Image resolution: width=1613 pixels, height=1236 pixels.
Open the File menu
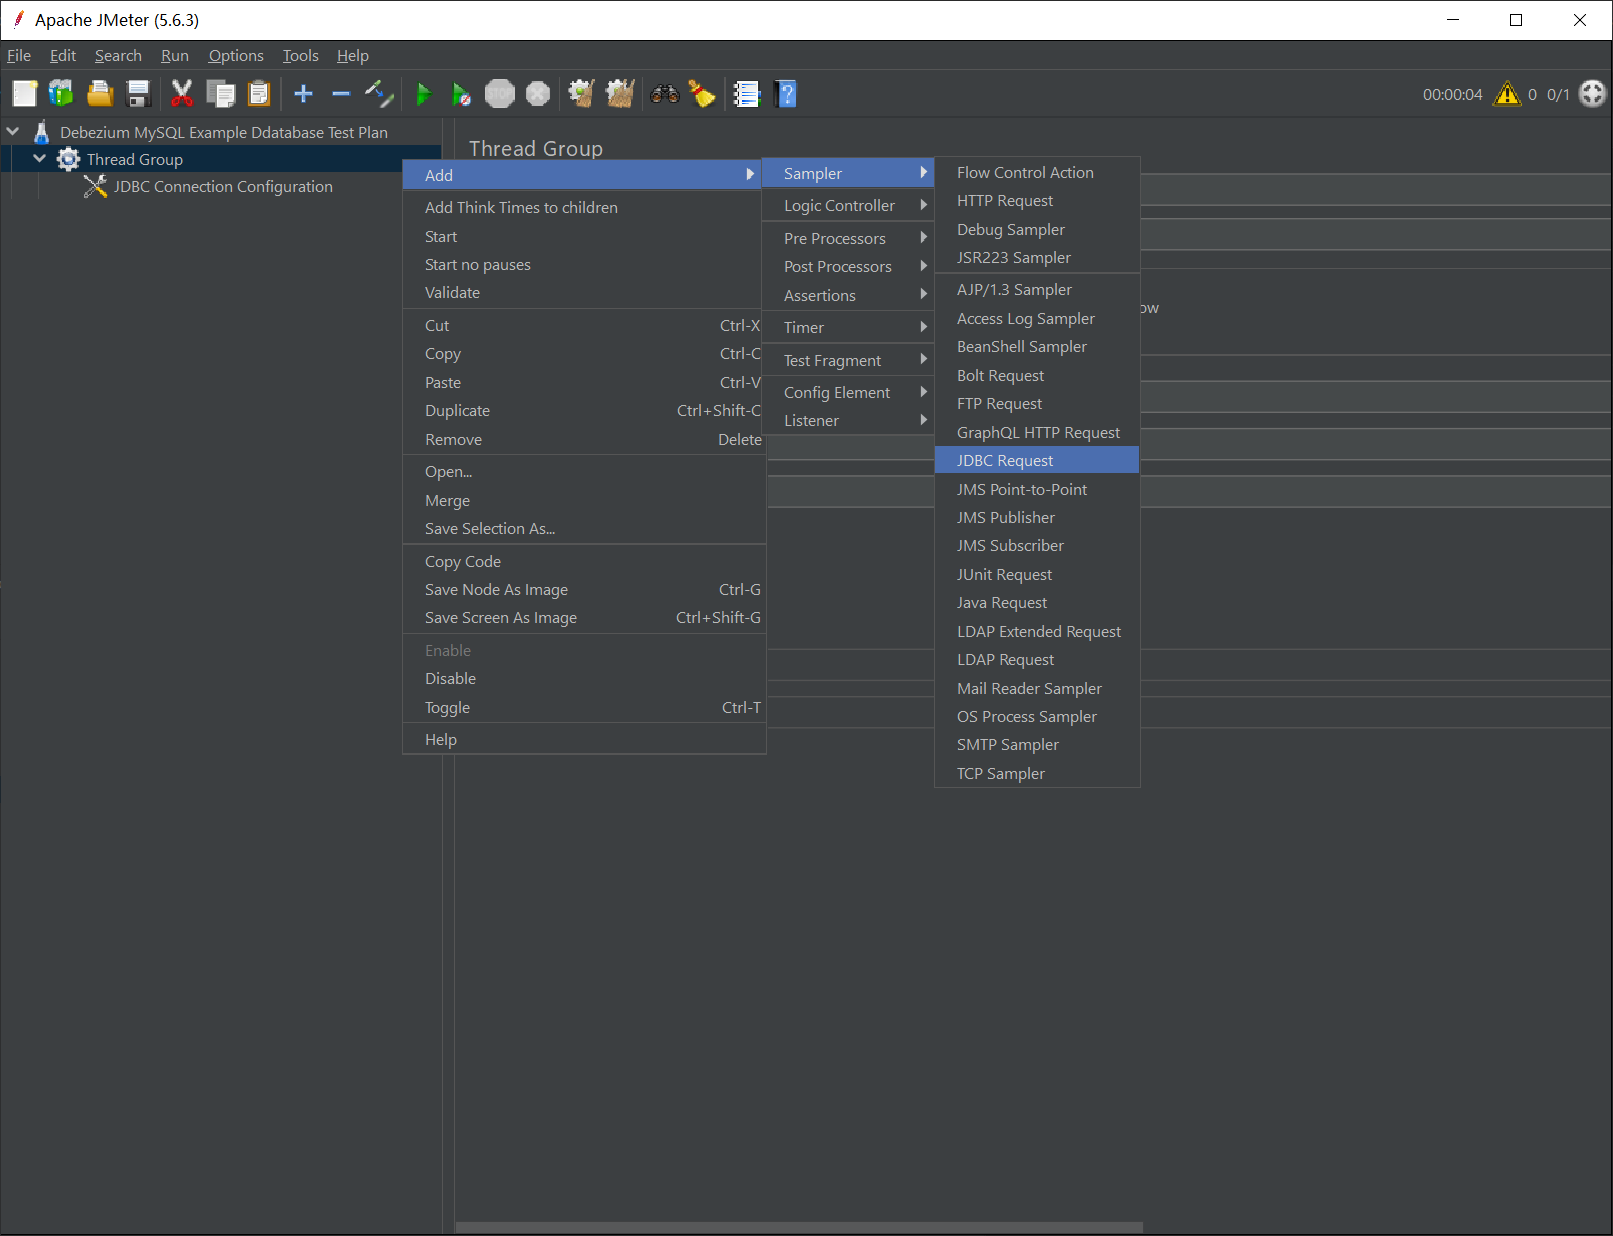coord(19,55)
